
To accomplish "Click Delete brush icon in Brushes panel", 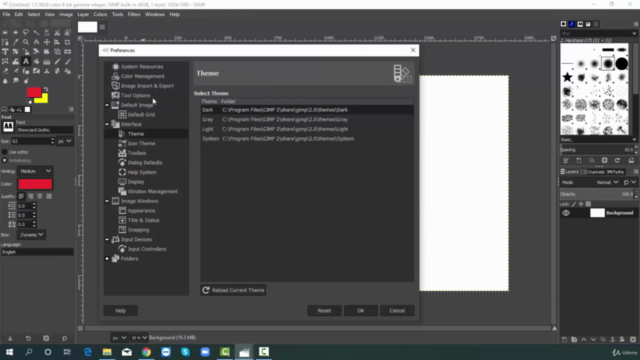I will tap(604, 160).
